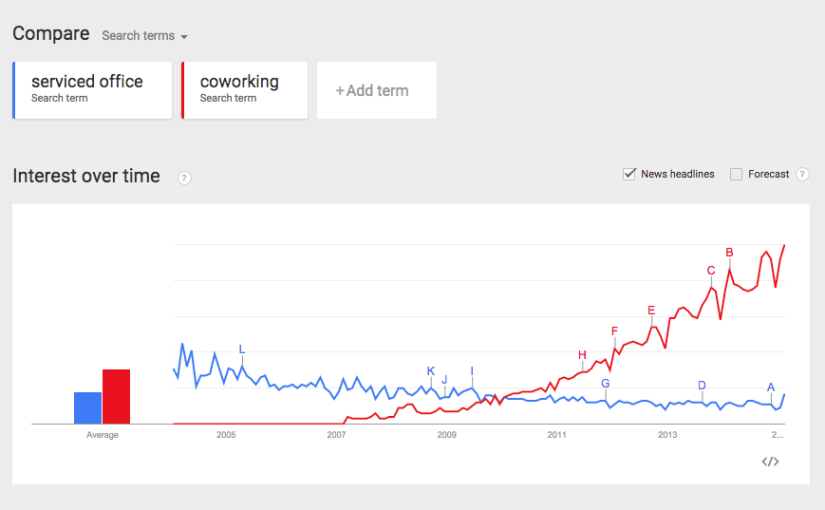Image resolution: width=825 pixels, height=510 pixels.
Task: Uncheck the News headlines checkbox
Action: pyautogui.click(x=630, y=174)
